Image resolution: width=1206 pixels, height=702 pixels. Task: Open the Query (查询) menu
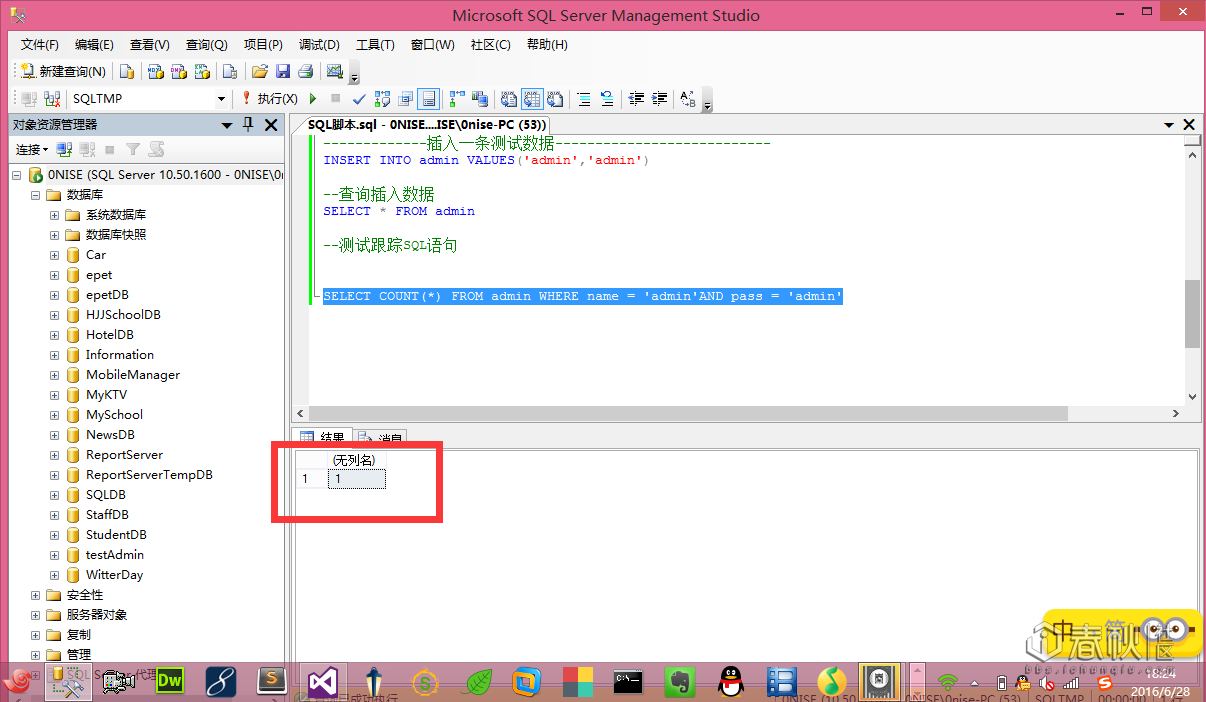pos(206,45)
